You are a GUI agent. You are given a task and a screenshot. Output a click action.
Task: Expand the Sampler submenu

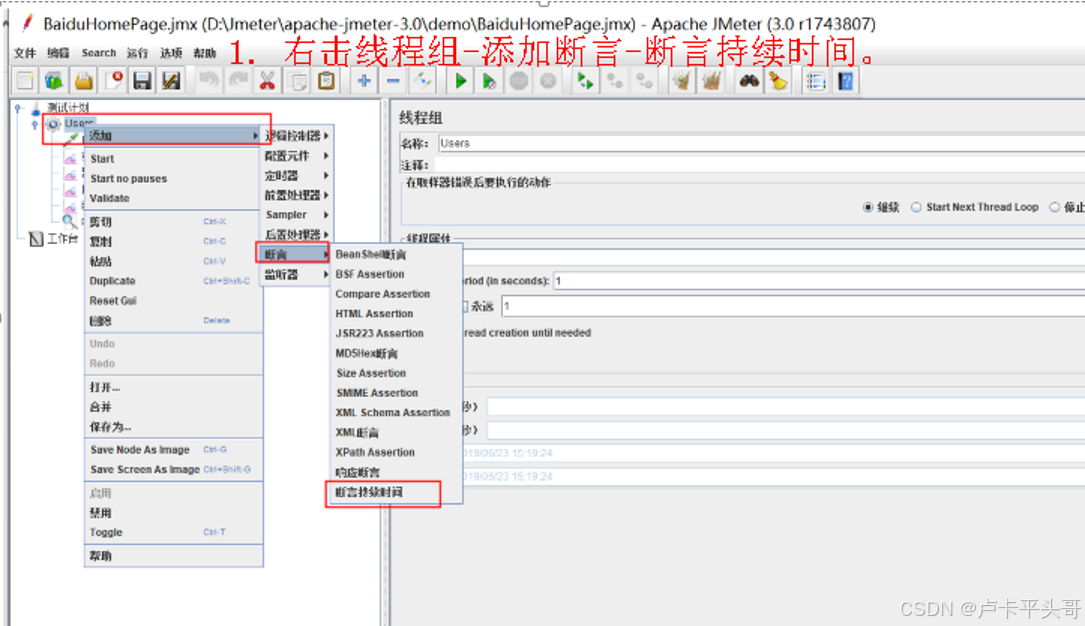[x=296, y=214]
